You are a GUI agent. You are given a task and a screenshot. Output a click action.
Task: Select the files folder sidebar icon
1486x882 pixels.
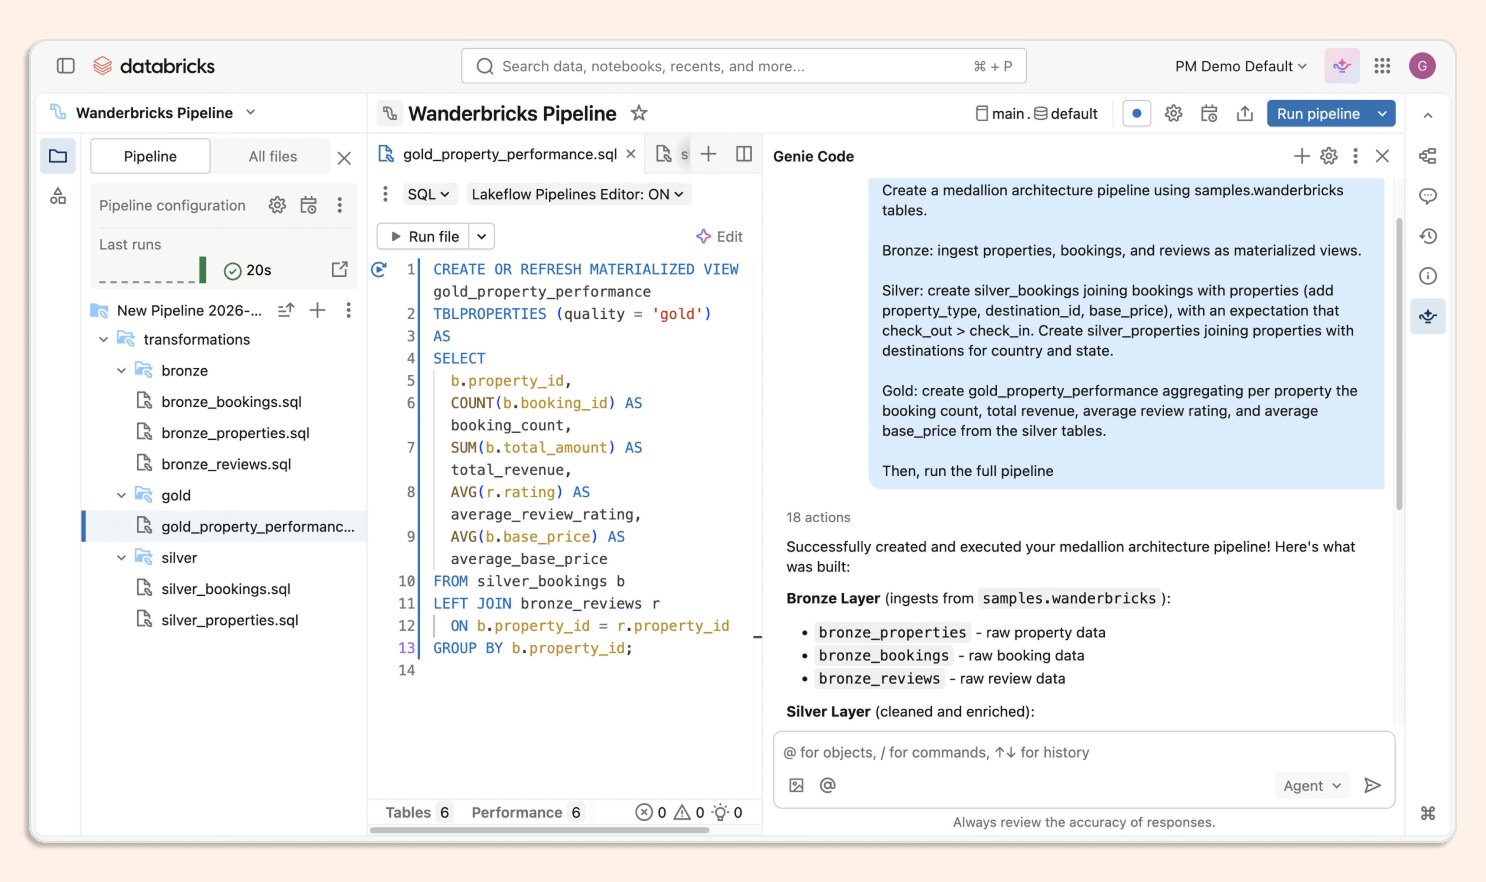coord(58,156)
